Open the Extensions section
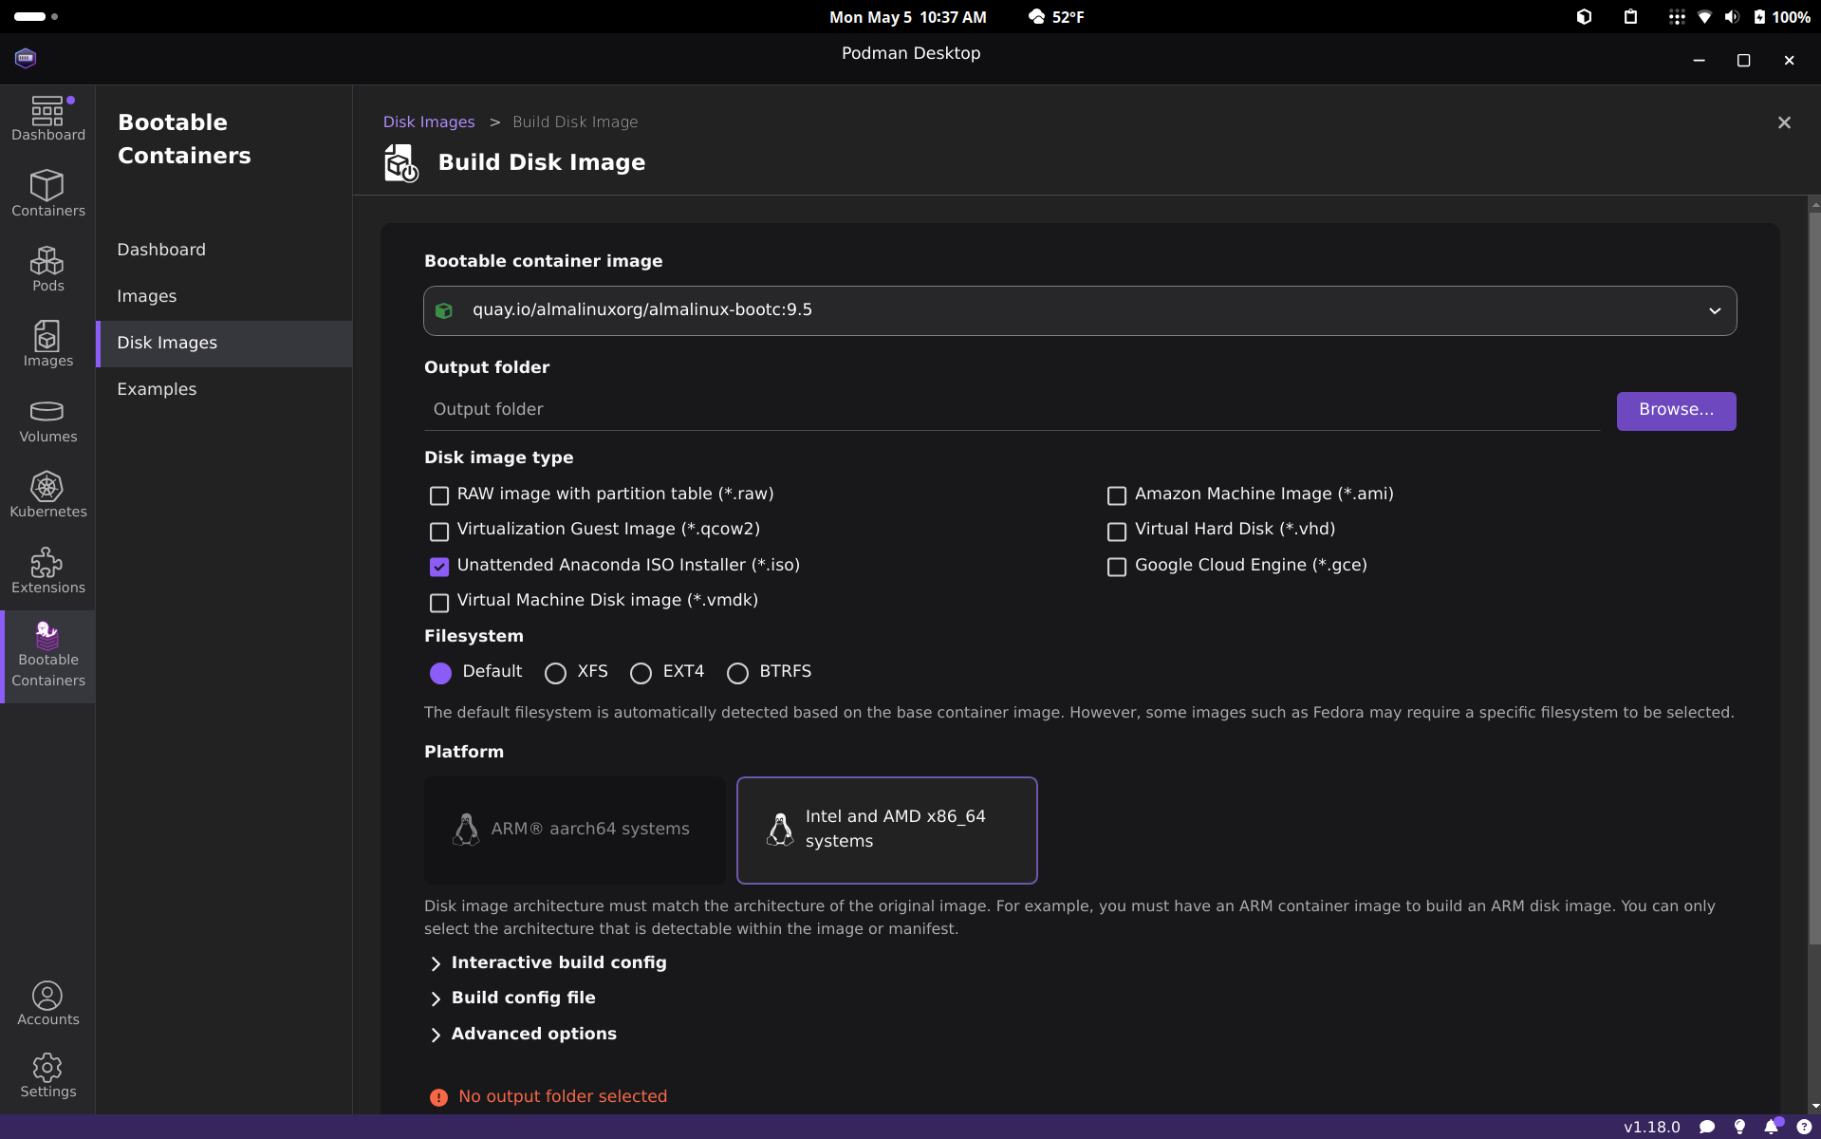The image size is (1821, 1139). (x=47, y=571)
